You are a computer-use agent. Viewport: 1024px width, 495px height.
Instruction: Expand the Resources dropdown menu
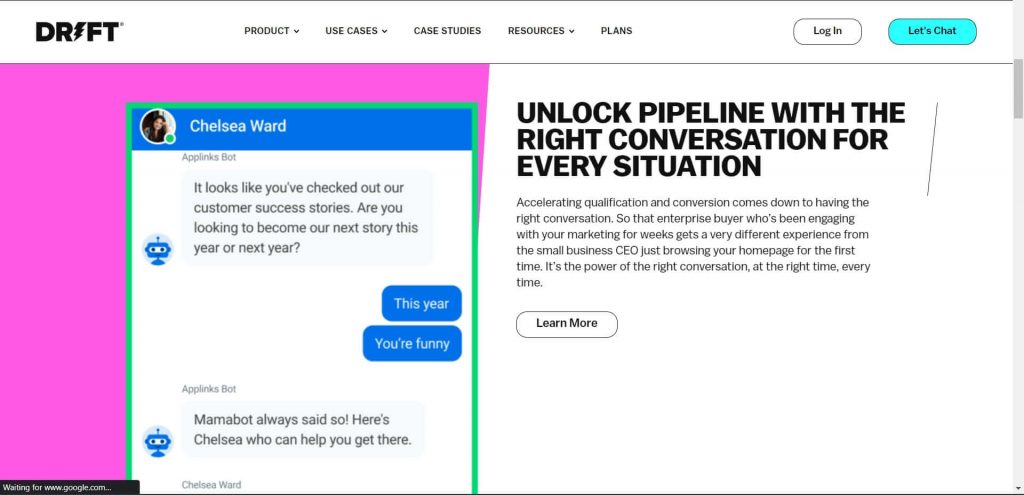click(541, 31)
